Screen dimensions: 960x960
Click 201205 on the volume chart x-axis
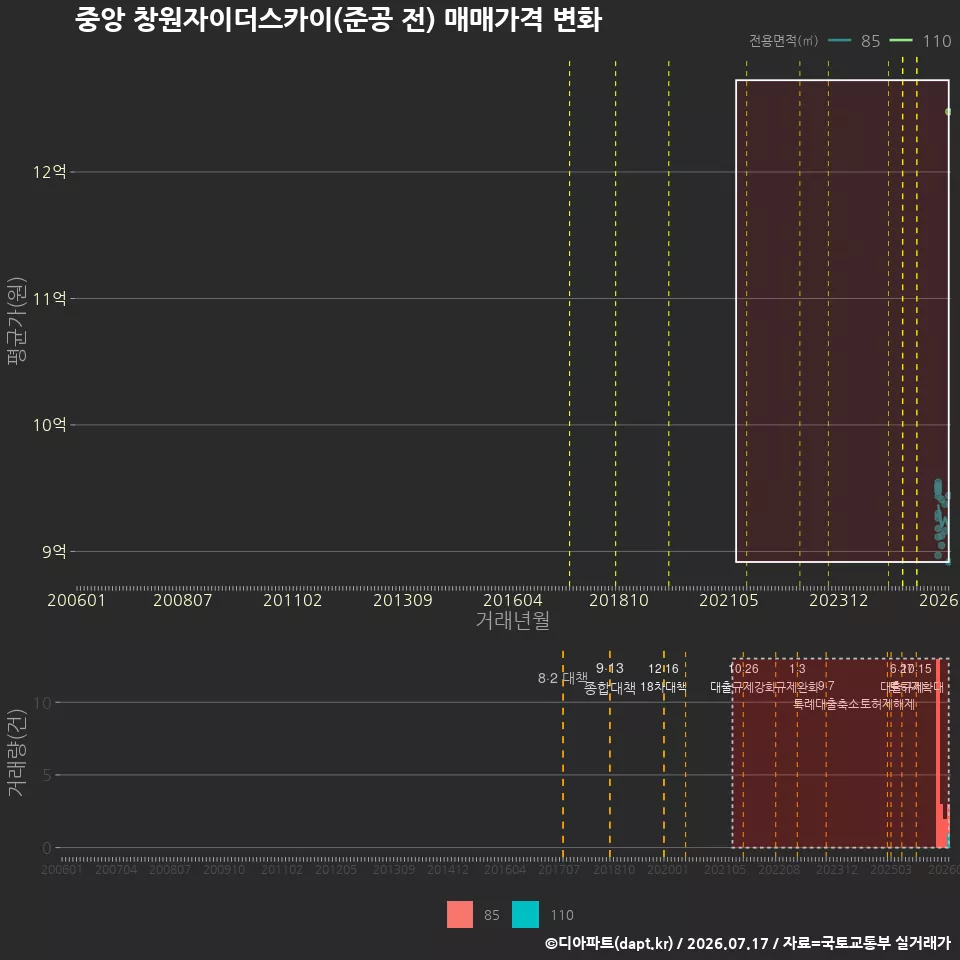coord(336,869)
